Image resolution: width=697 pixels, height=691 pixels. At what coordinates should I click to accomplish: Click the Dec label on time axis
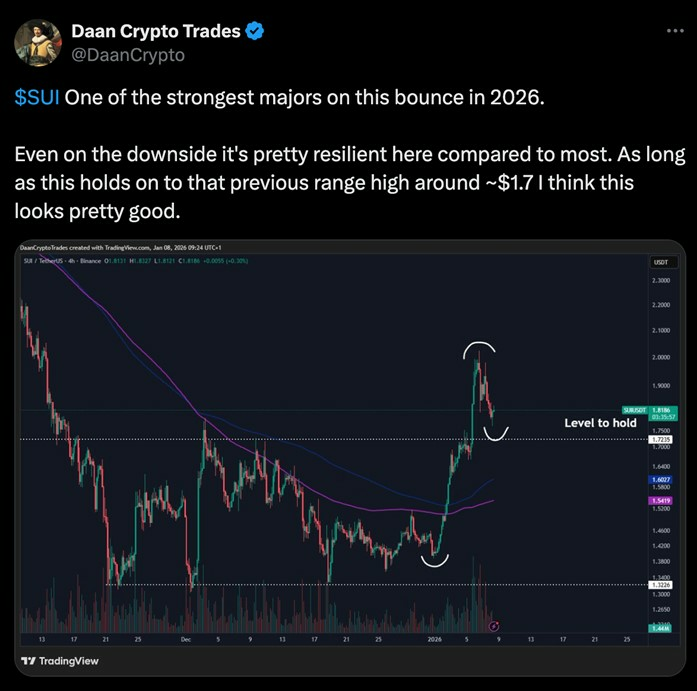(186, 637)
